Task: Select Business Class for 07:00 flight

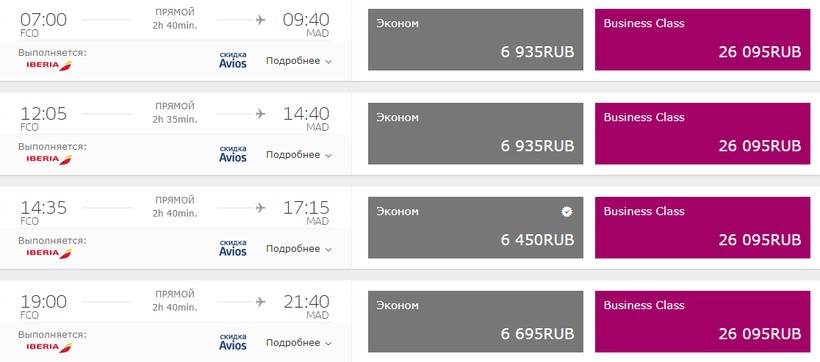Action: click(702, 39)
